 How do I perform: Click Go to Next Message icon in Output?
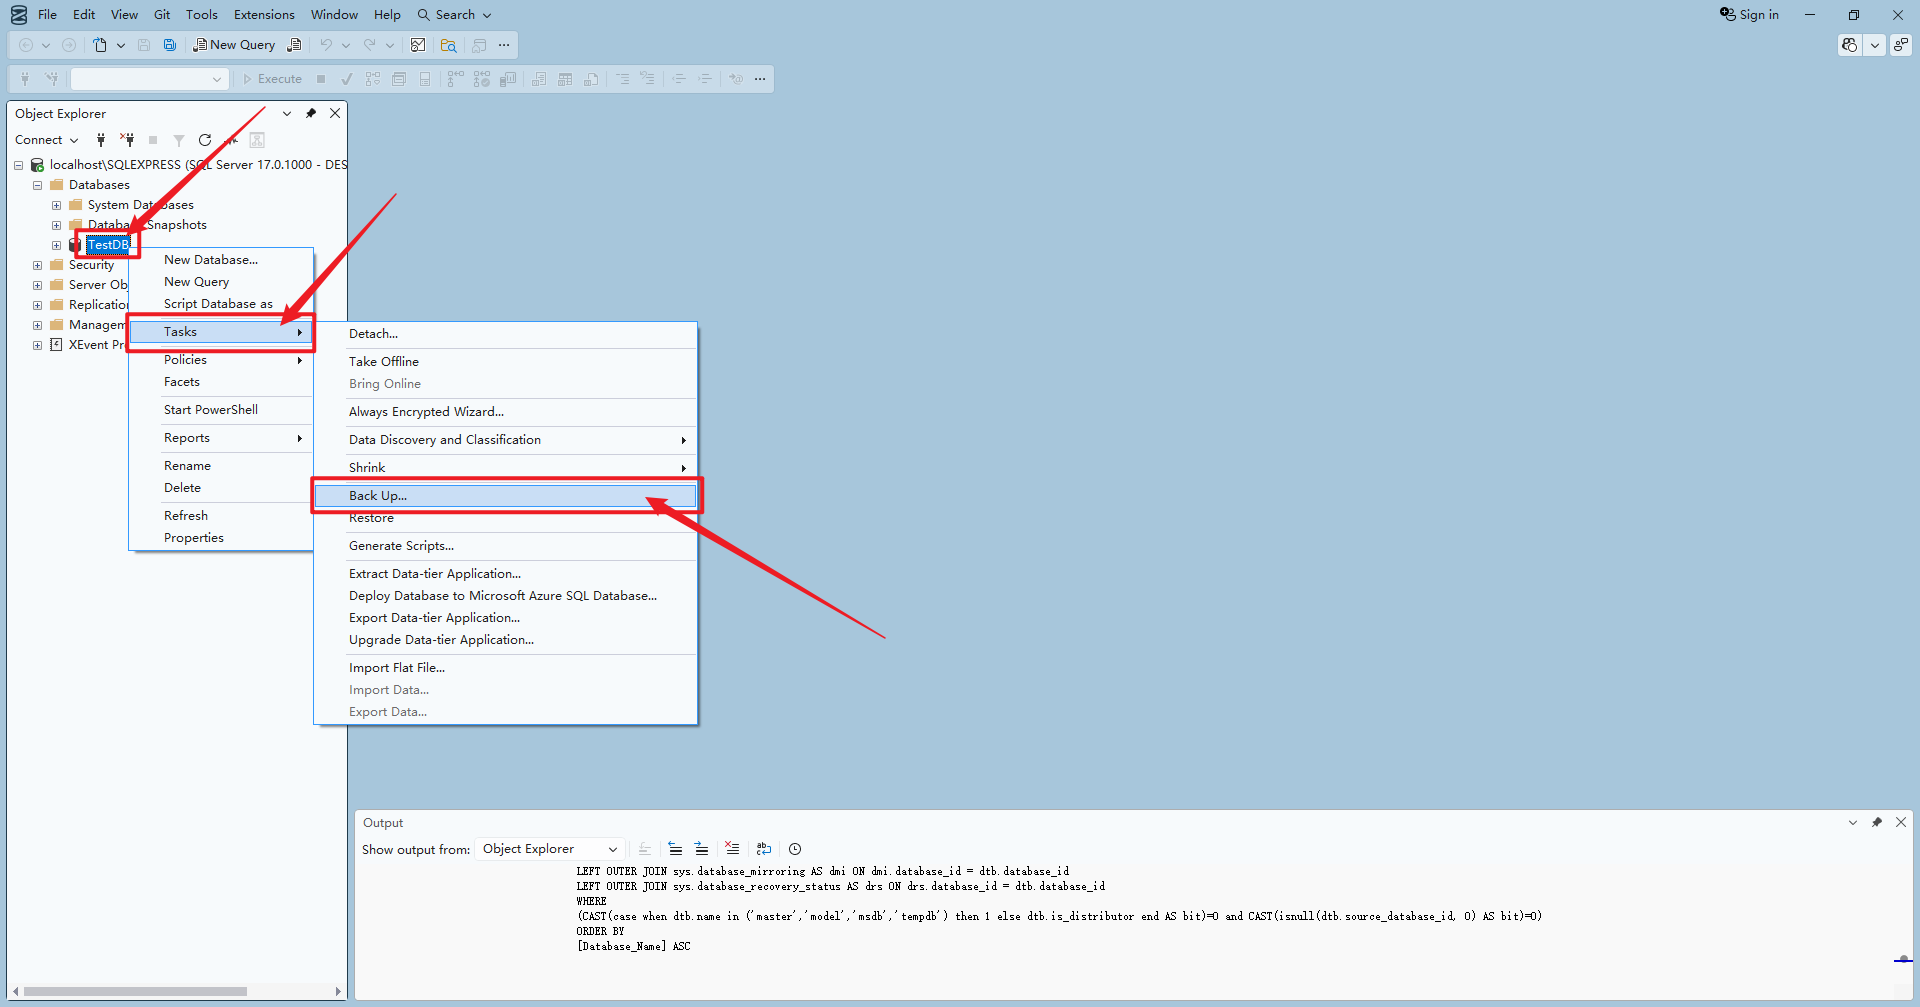click(701, 849)
